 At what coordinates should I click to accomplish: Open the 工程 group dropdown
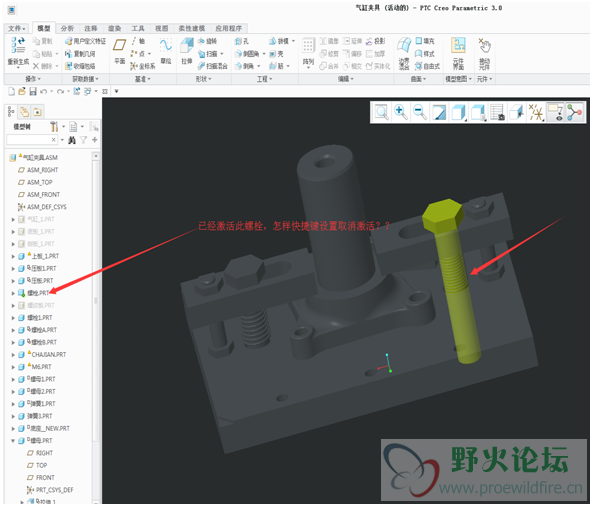[x=264, y=79]
